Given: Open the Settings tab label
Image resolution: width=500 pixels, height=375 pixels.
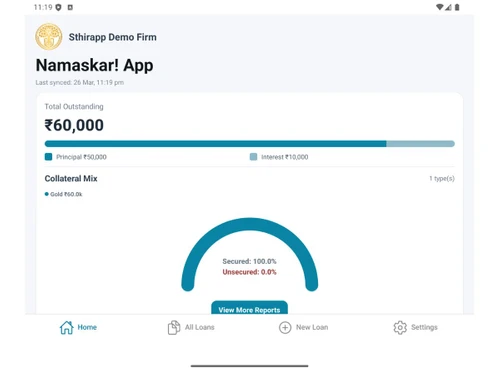Looking at the screenshot, I should tap(424, 327).
